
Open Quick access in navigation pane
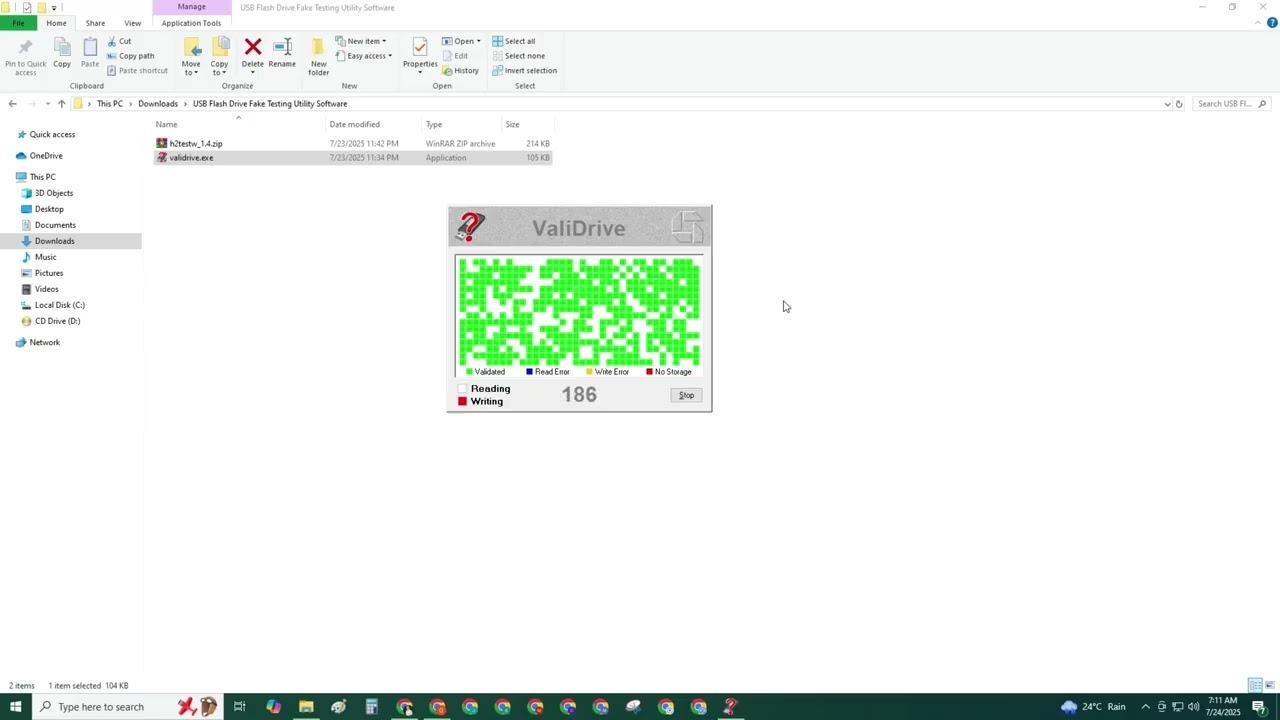coord(52,135)
